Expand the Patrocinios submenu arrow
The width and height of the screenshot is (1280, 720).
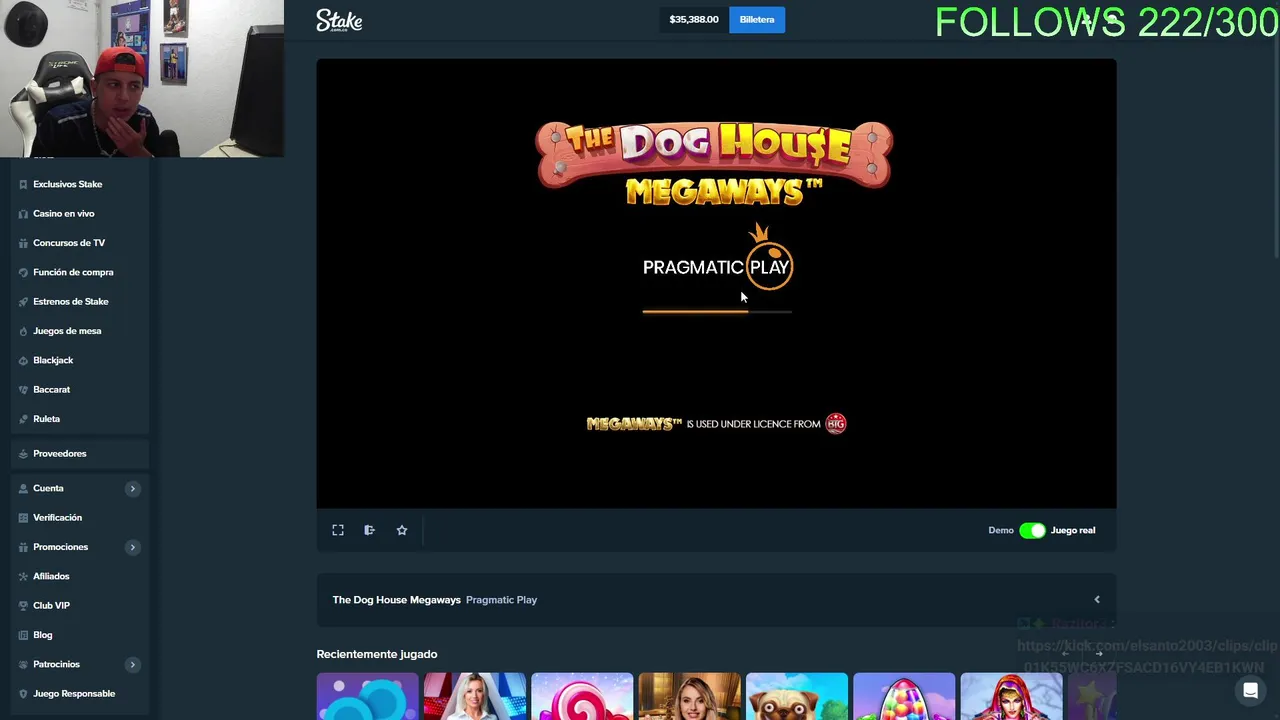[132, 664]
